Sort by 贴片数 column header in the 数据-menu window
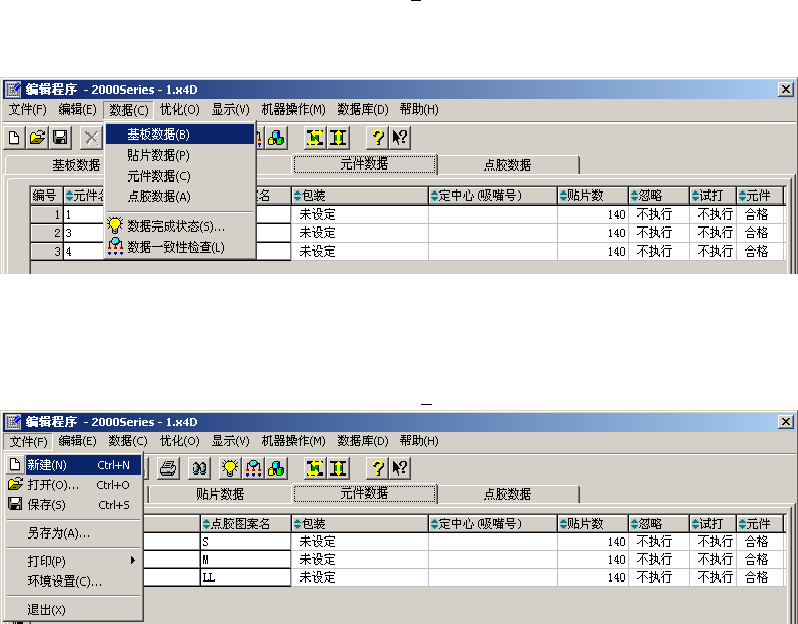798x624 pixels. tap(593, 195)
